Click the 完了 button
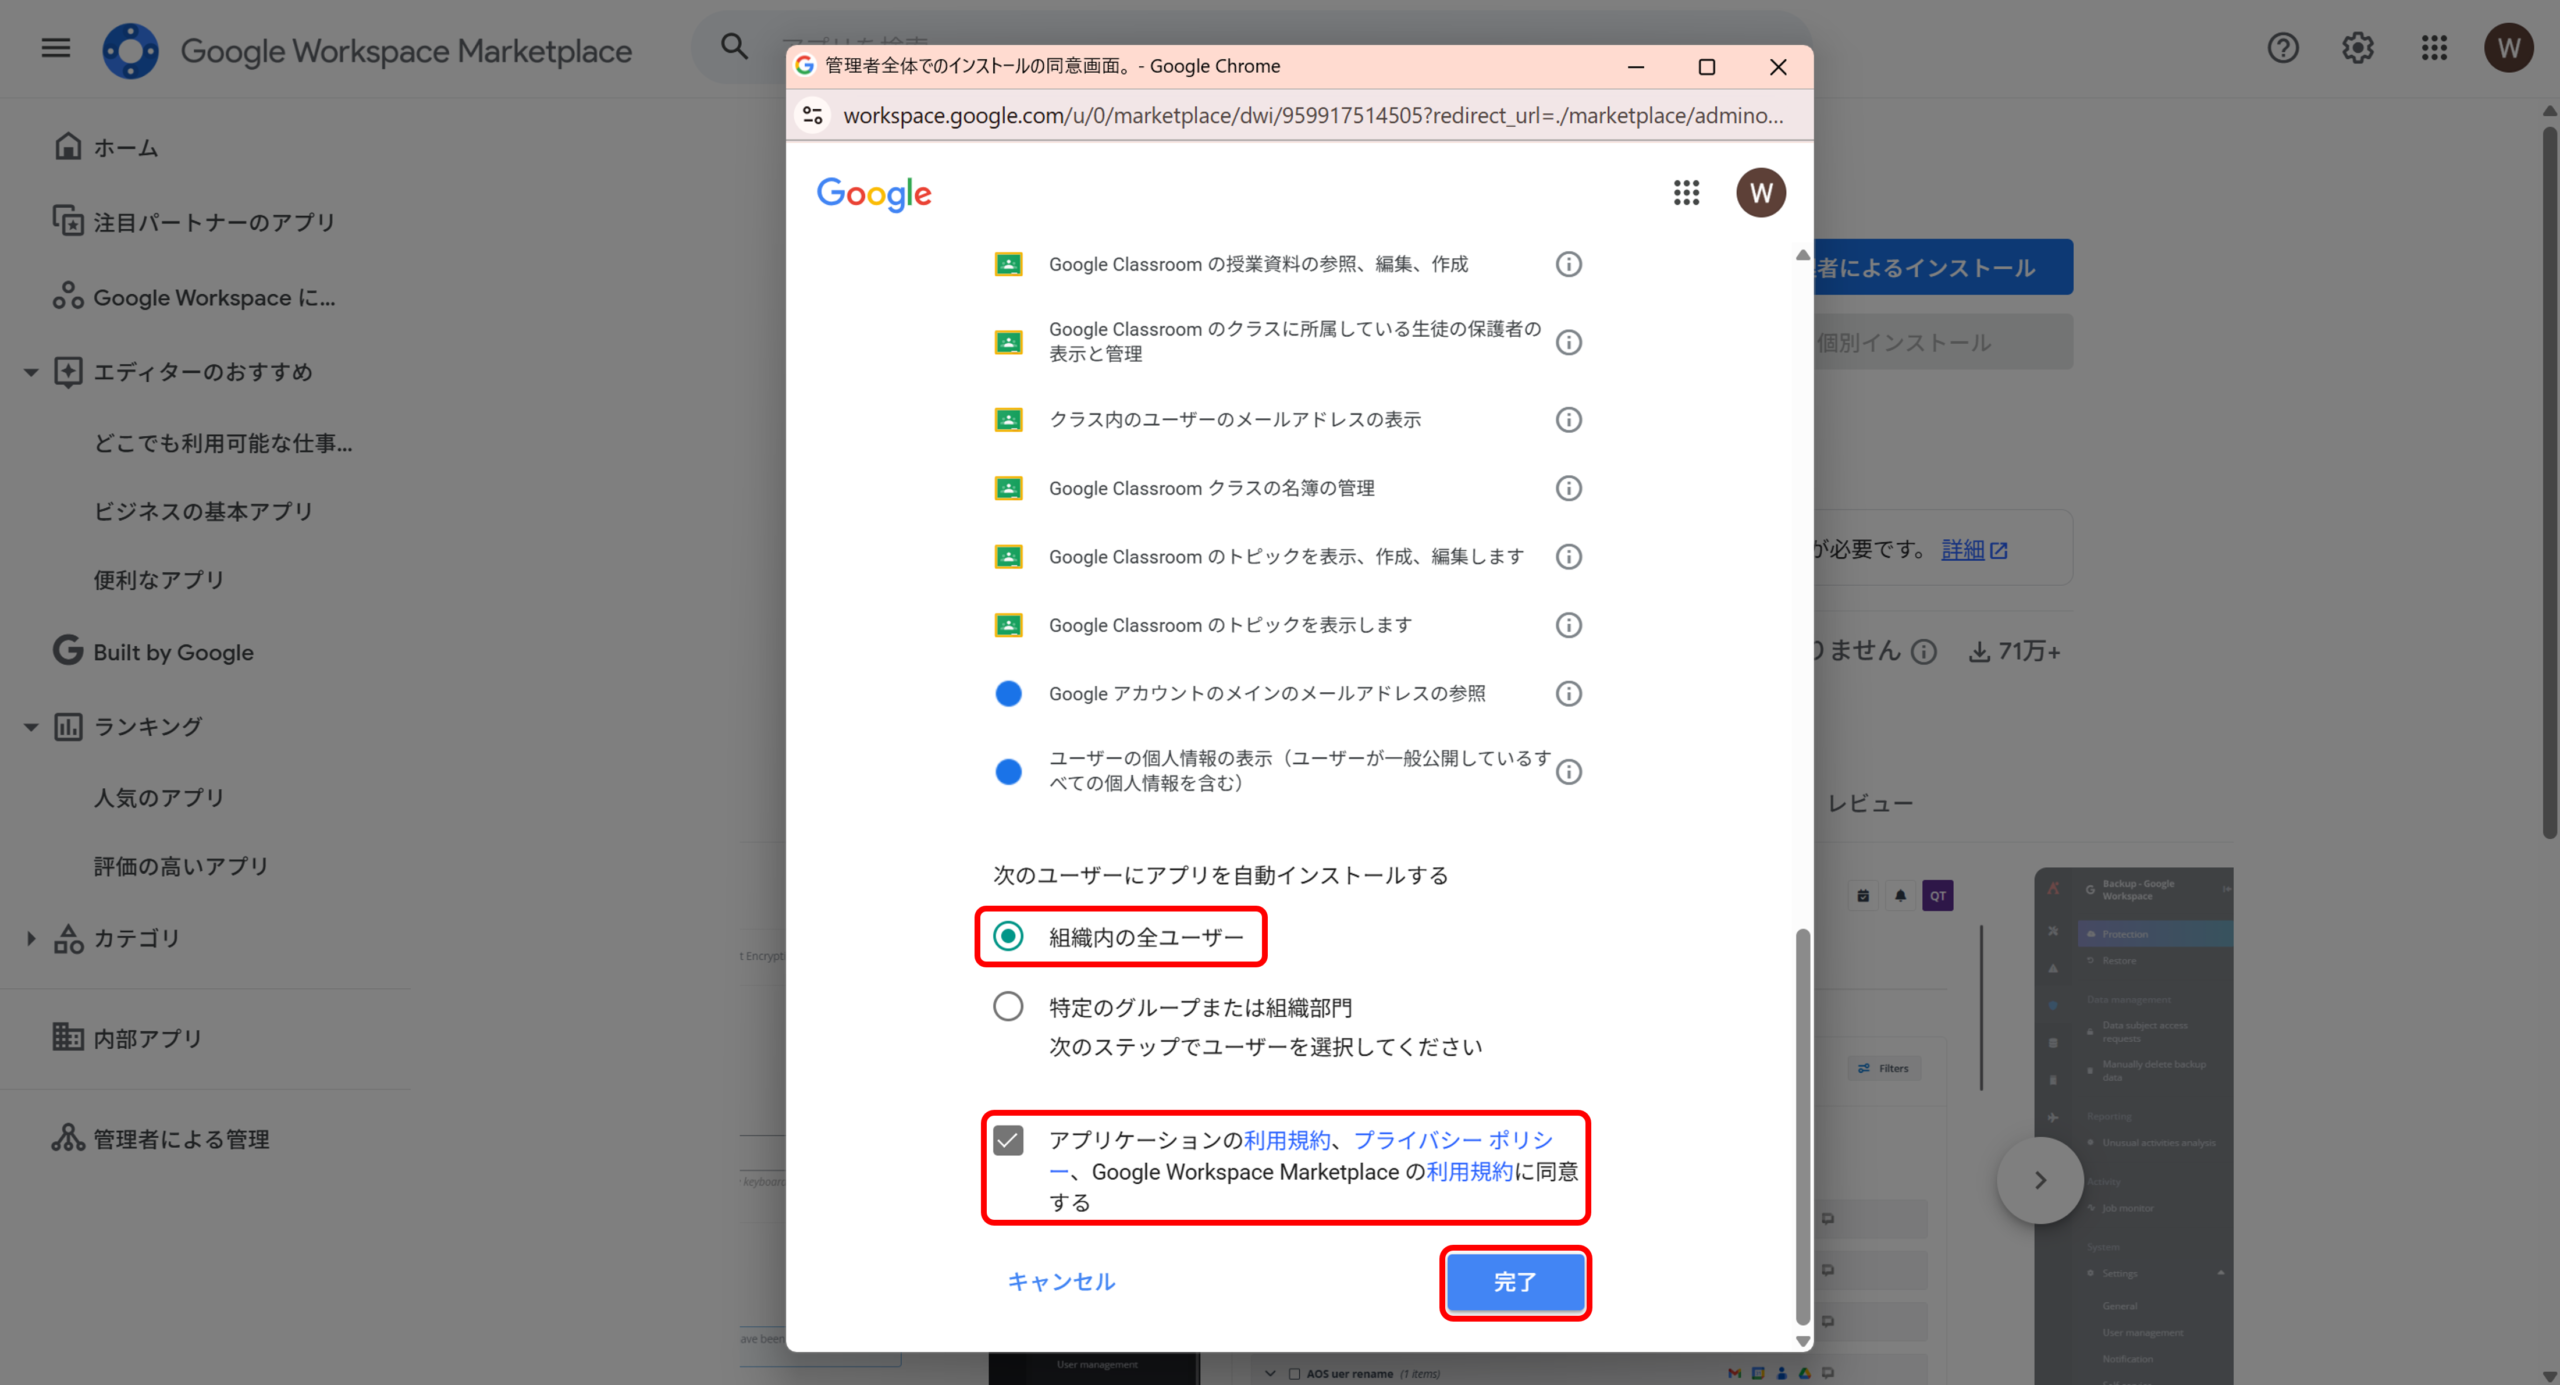This screenshot has height=1385, width=2560. [x=1515, y=1282]
